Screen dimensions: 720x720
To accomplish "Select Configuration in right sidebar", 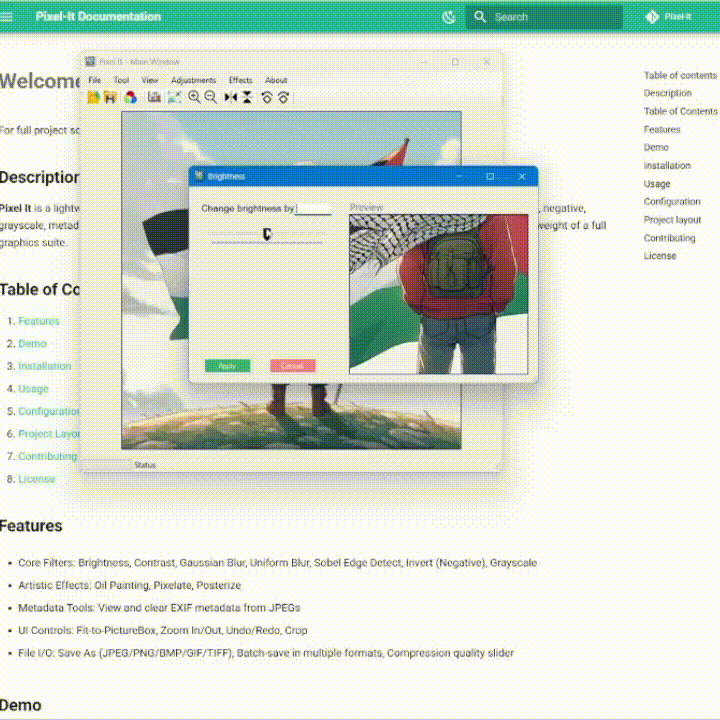I will 672,202.
